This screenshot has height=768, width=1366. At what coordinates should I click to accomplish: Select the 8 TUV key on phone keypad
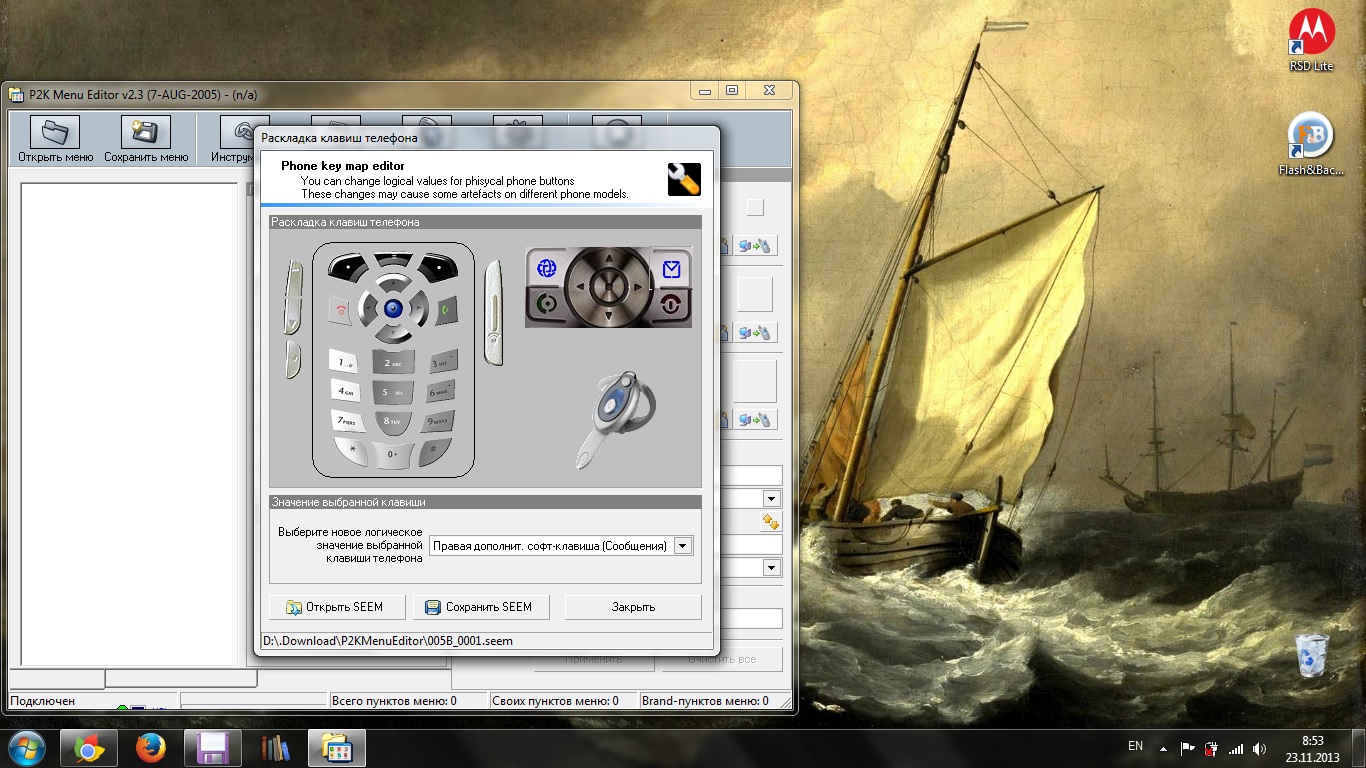coord(393,423)
